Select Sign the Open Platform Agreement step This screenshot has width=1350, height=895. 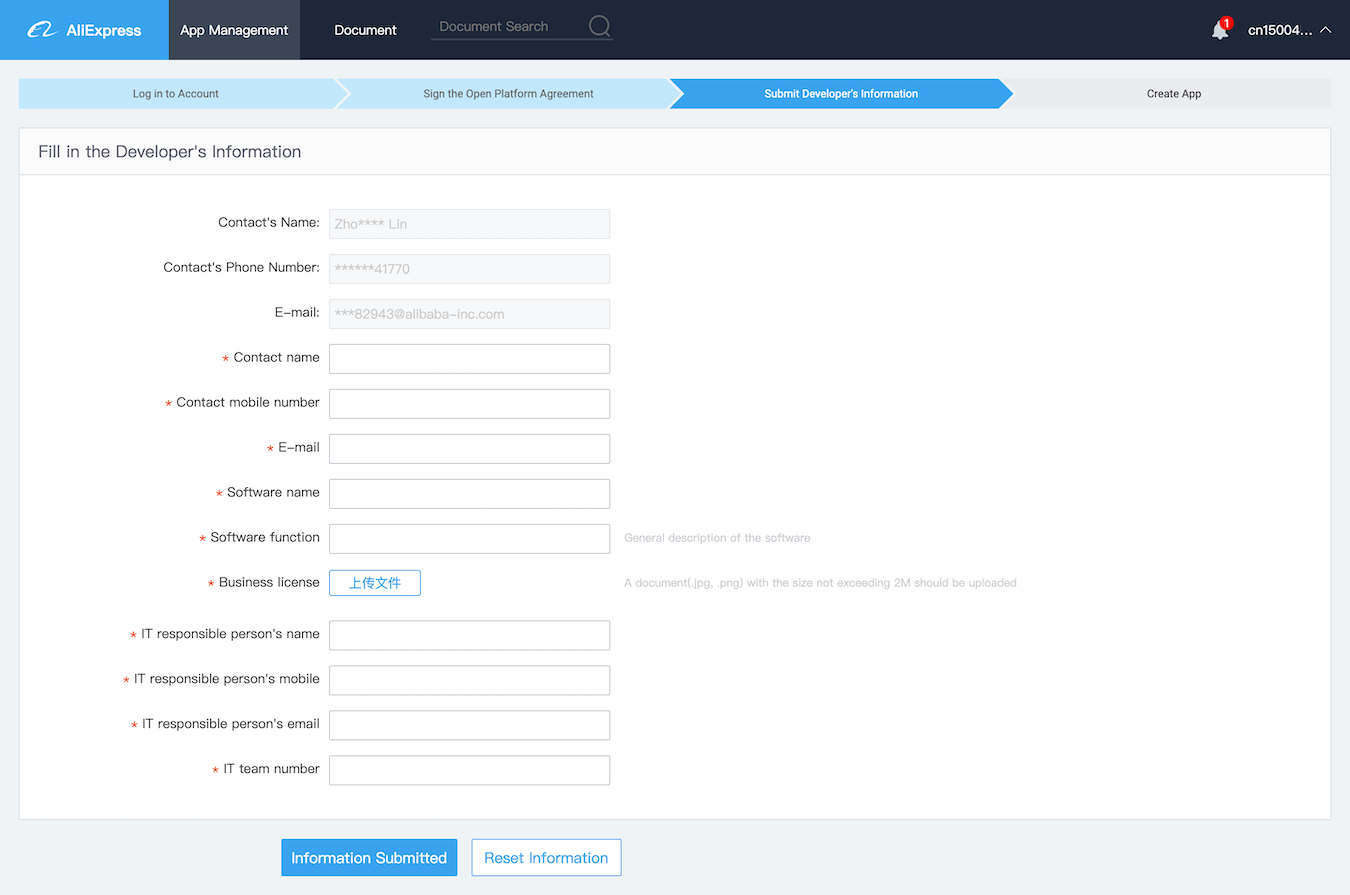[508, 94]
